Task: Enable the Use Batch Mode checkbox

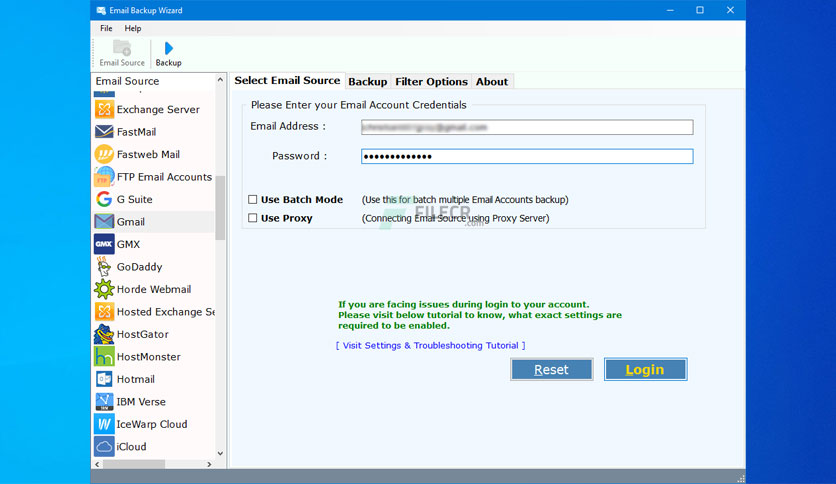Action: [253, 200]
